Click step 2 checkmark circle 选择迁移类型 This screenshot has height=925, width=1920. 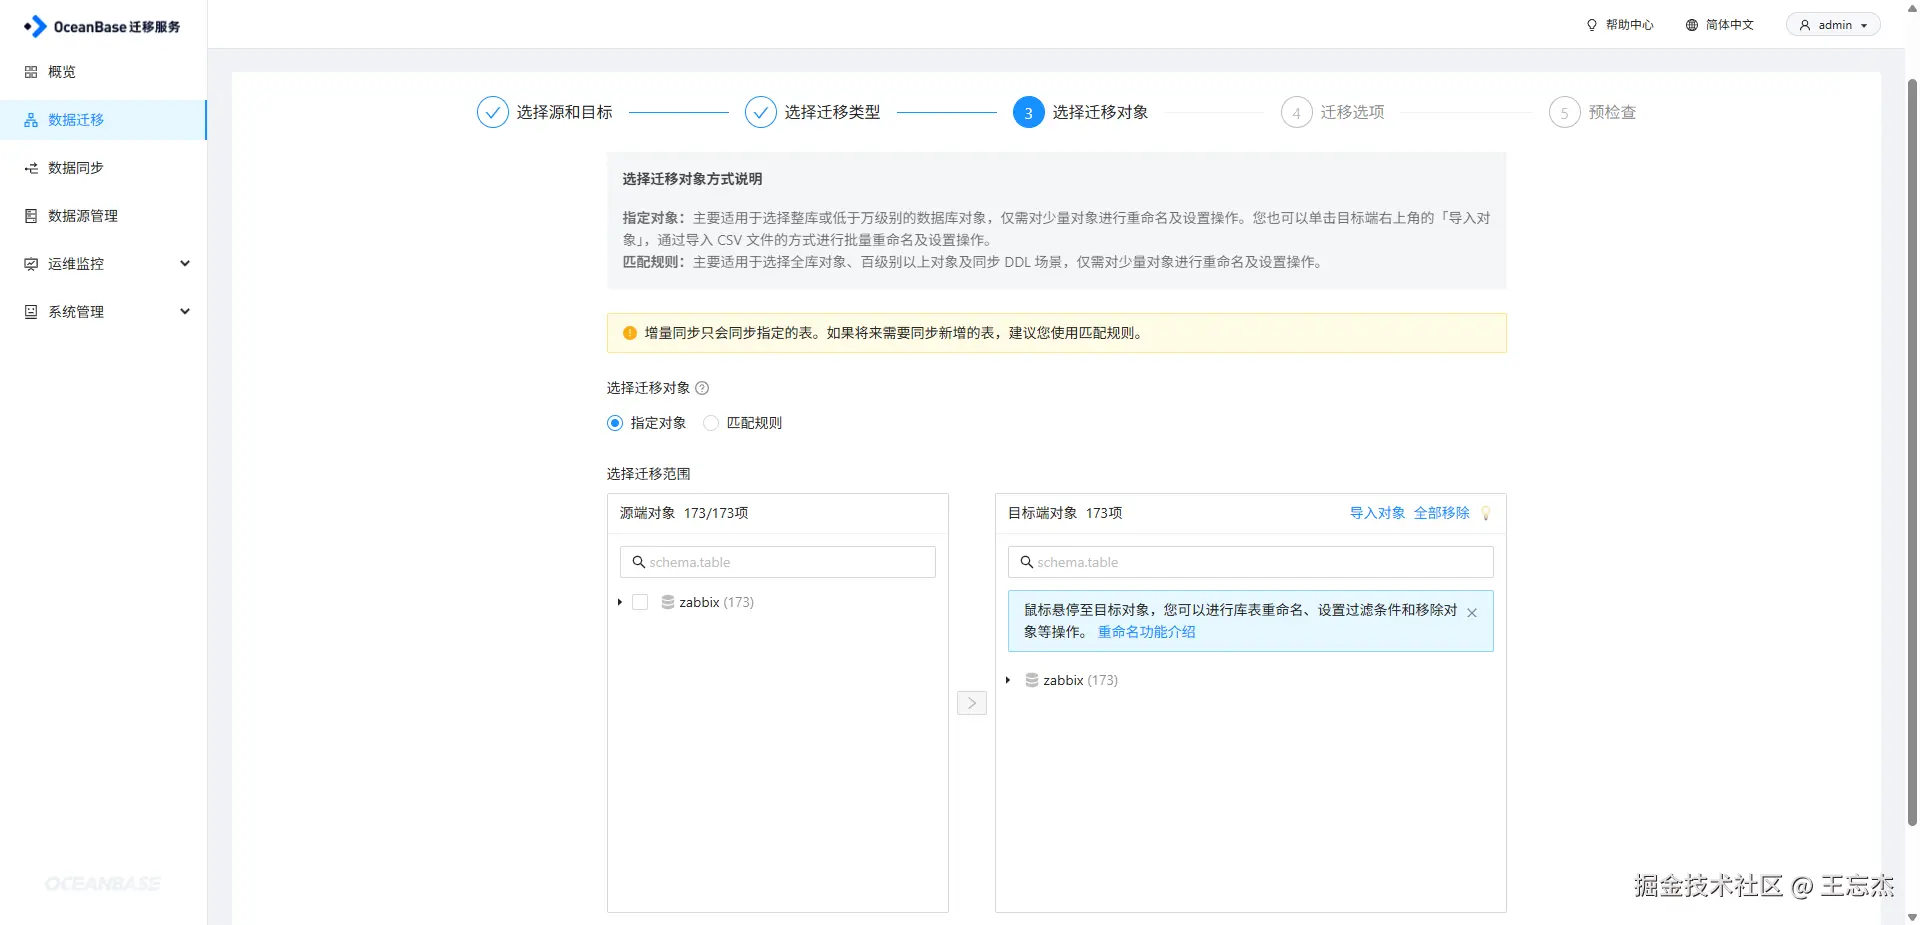point(761,112)
